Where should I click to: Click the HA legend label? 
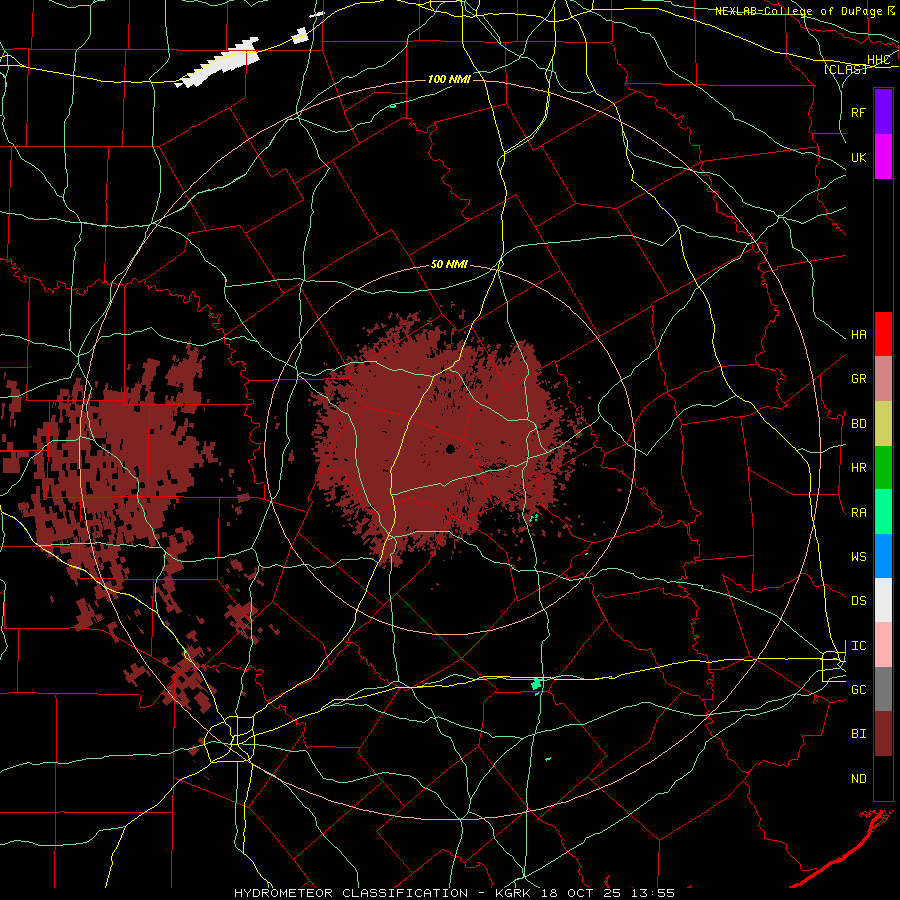coord(858,335)
